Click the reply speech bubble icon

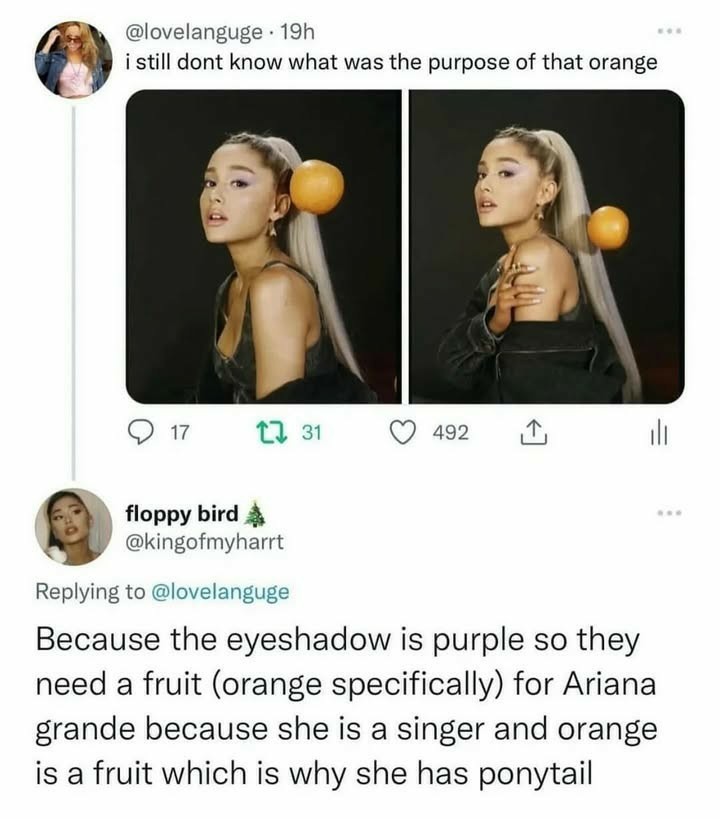tap(142, 433)
